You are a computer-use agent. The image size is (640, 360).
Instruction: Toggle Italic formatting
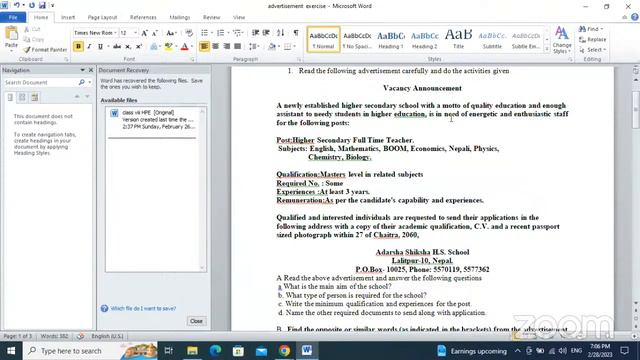[89, 47]
